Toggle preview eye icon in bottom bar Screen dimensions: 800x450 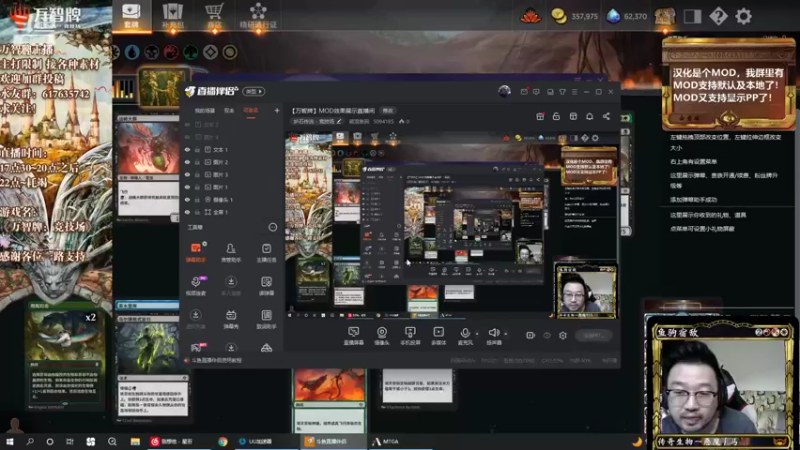click(547, 335)
